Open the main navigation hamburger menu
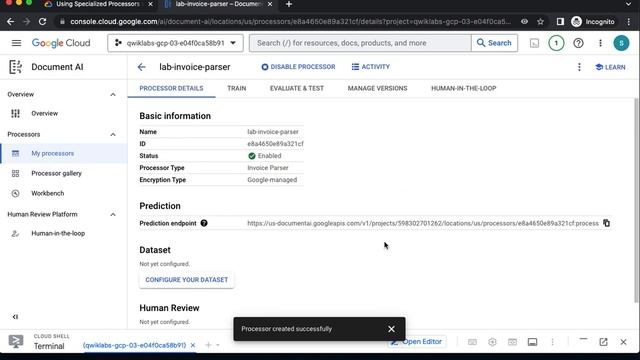Screen dimensions: 640x360 tap(16, 43)
